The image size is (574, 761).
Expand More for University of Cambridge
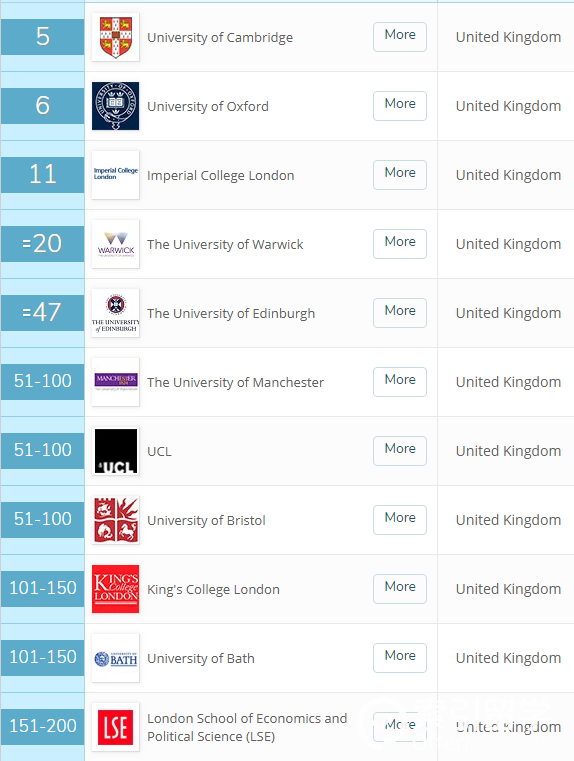(400, 37)
